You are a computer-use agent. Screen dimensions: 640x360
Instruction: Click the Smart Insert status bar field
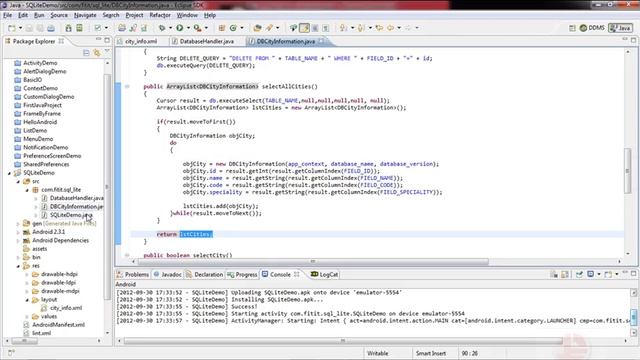[x=431, y=353]
